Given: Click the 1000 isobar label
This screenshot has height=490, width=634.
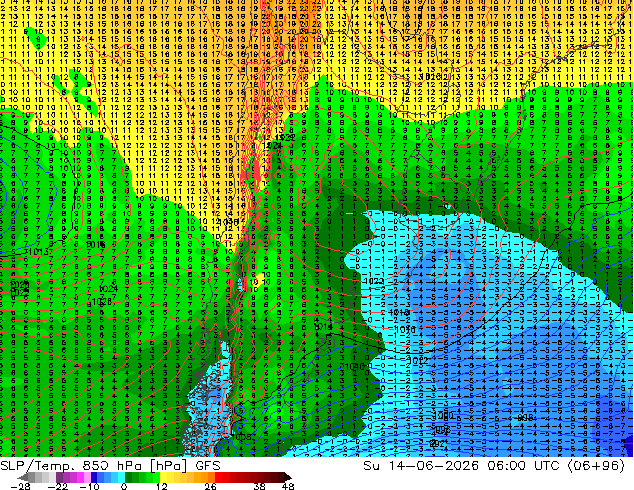Looking at the screenshot, I should click(443, 416).
